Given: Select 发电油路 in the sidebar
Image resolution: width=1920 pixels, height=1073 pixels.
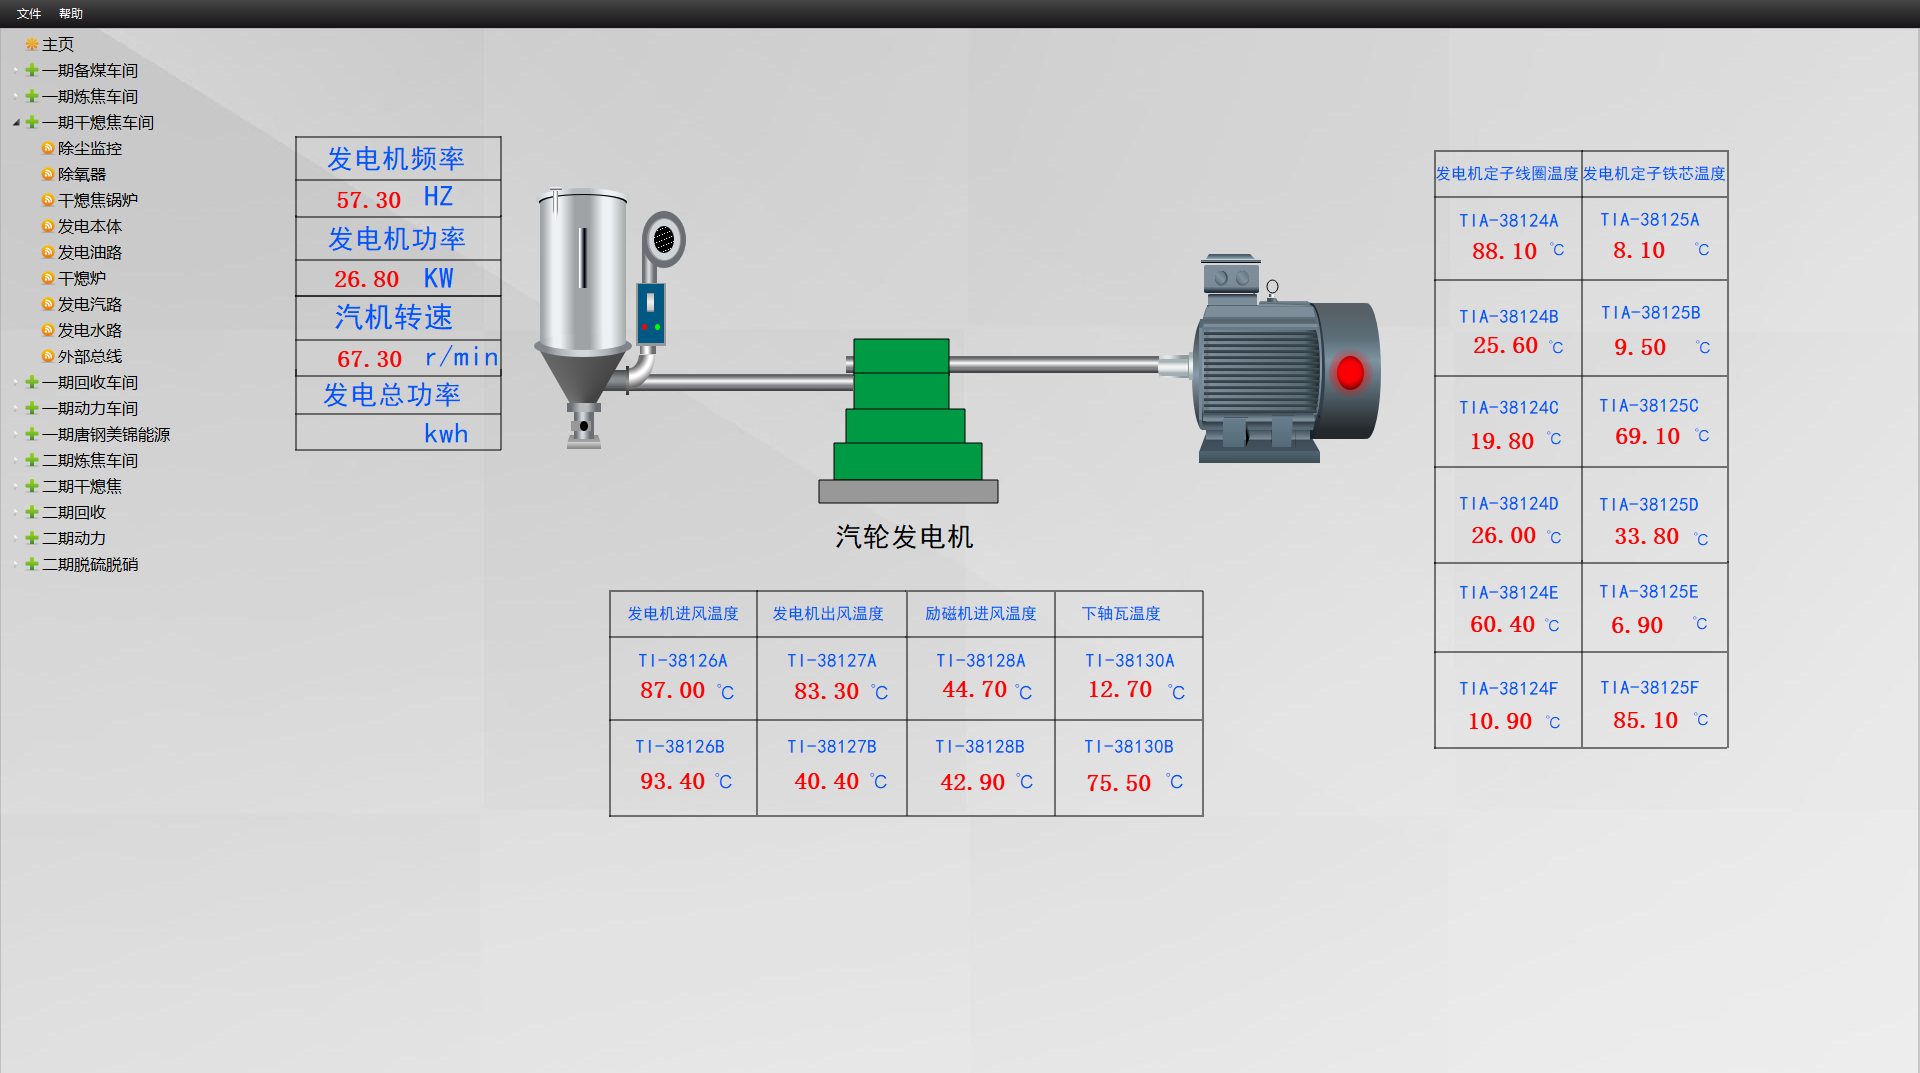Looking at the screenshot, I should pos(89,252).
